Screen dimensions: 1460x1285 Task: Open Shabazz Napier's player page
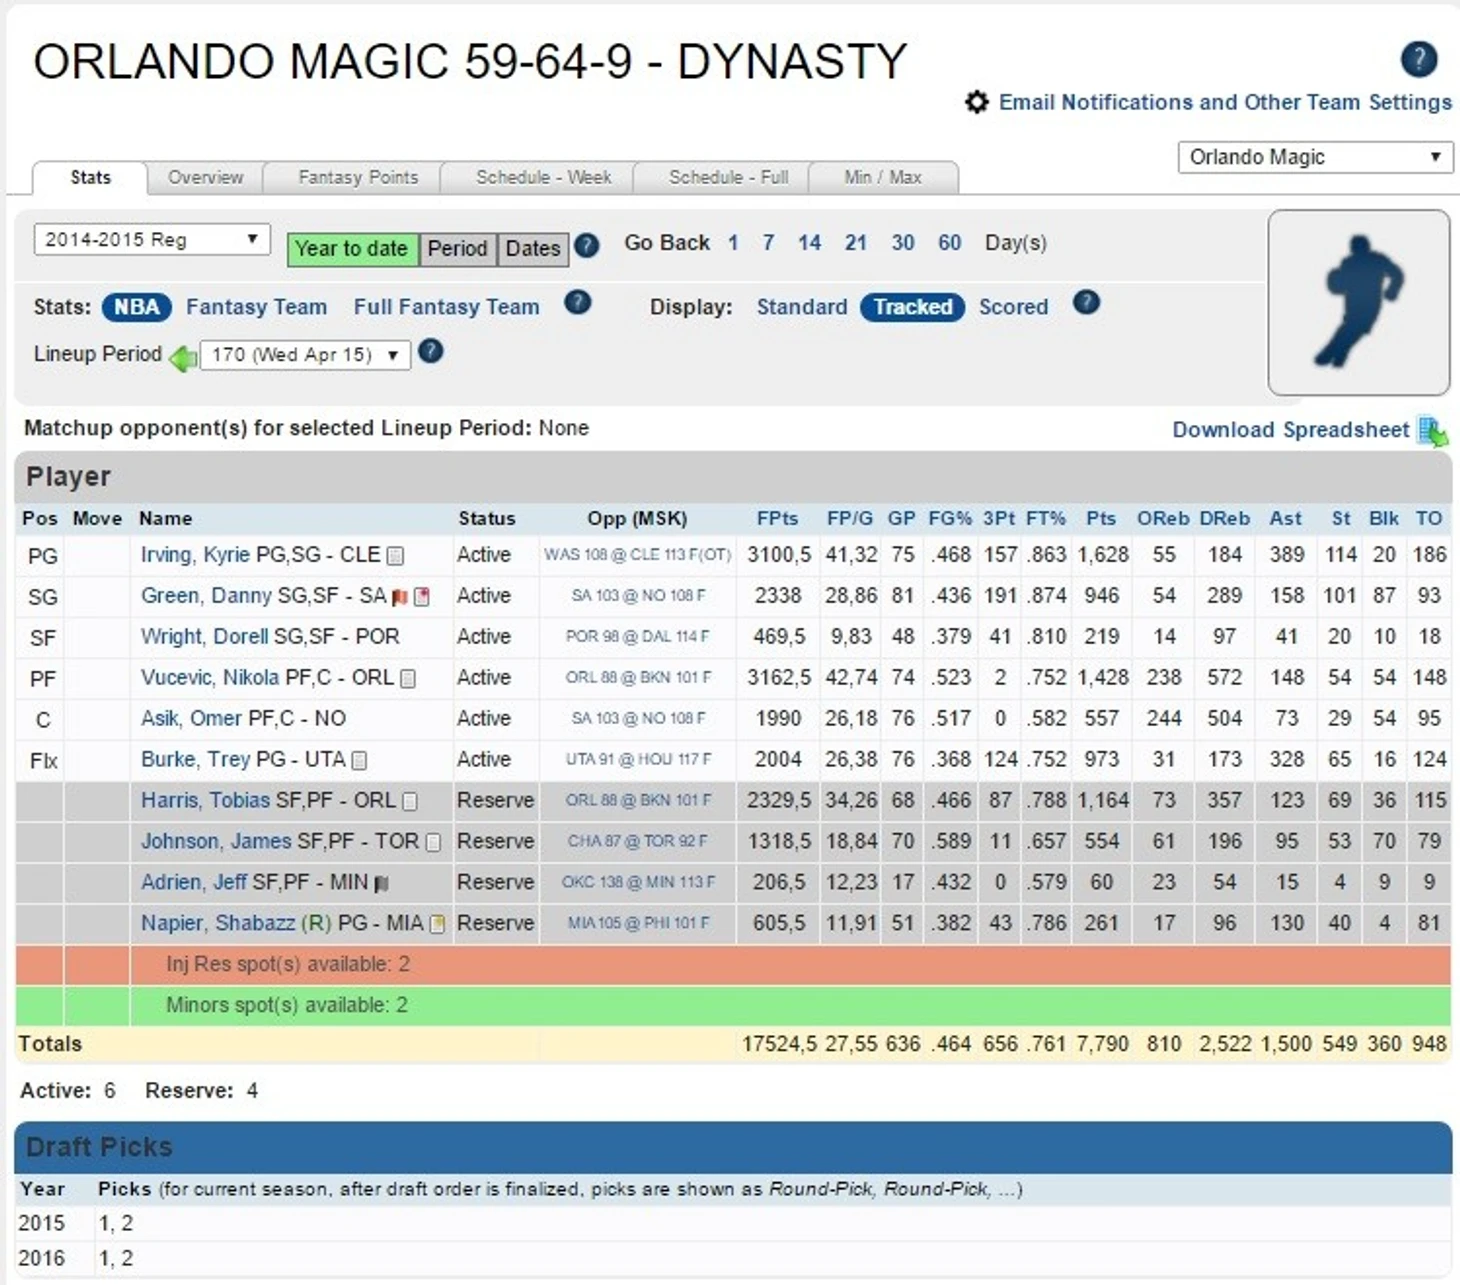218,924
